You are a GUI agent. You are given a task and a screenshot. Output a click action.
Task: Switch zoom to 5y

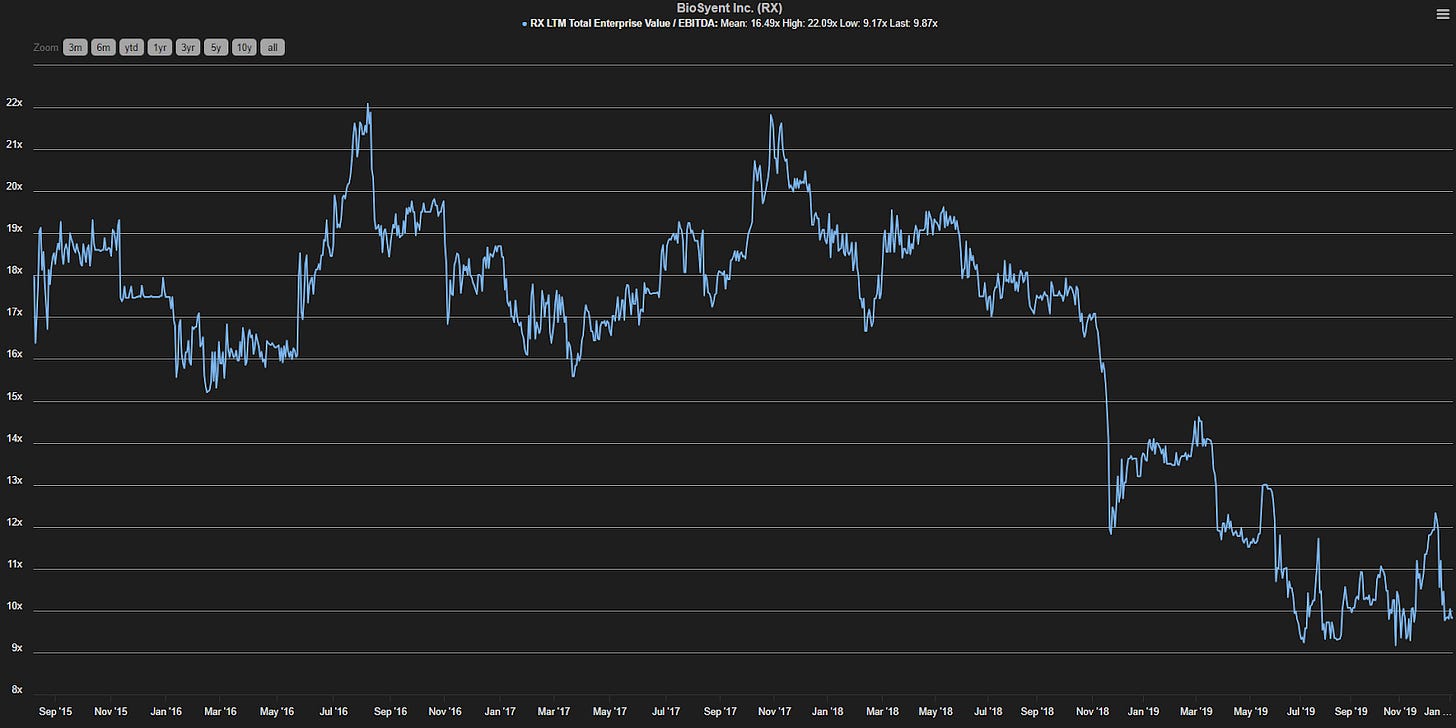[x=216, y=47]
